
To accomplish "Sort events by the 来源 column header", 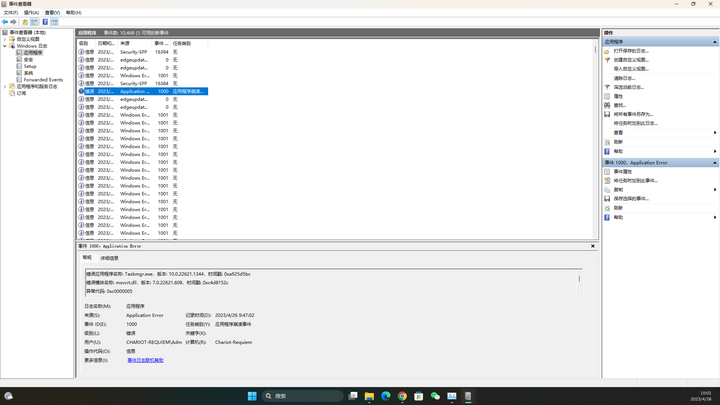I will click(x=135, y=43).
